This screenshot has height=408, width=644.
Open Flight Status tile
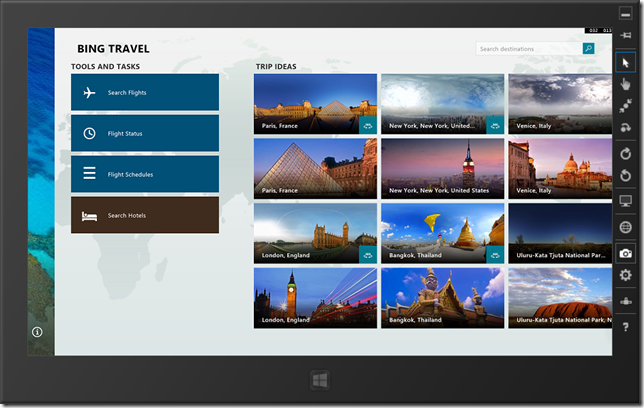(145, 134)
